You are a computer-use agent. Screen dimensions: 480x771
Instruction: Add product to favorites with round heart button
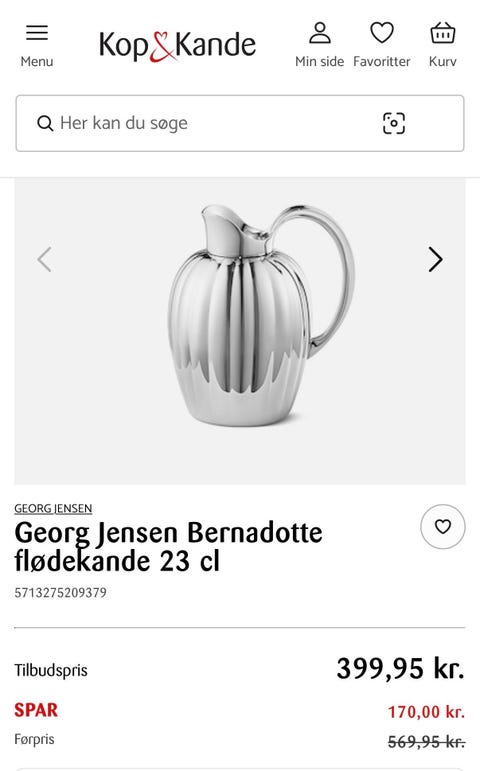(443, 527)
